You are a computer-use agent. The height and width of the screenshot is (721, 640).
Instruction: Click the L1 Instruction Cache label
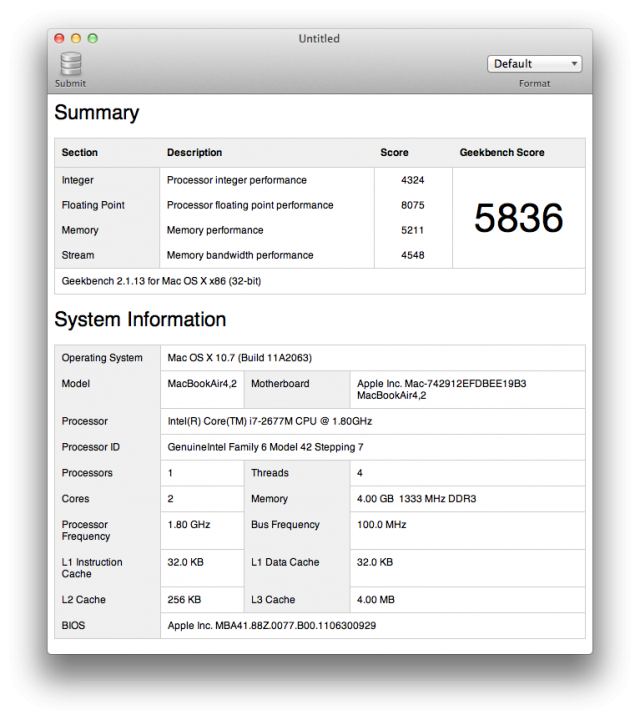92,568
